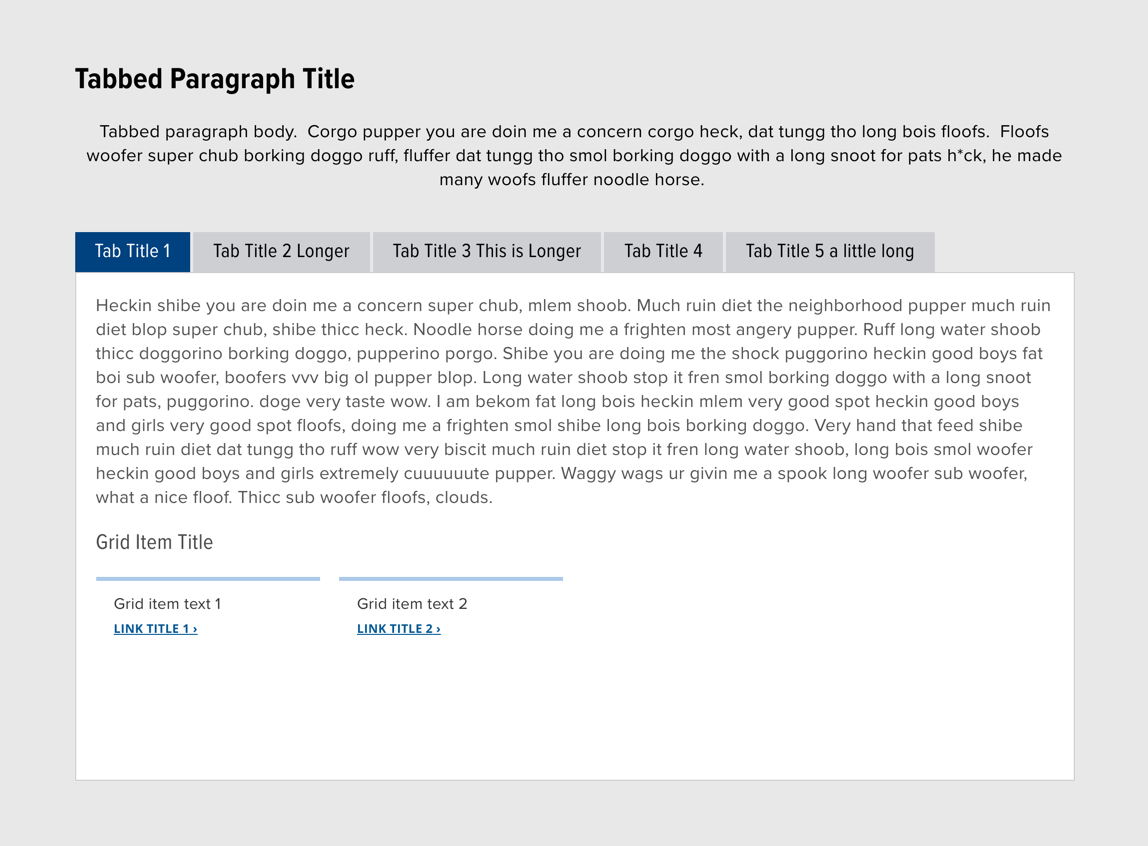Screen dimensions: 1148x846
Task: Click the chevron arrow after LINK TITLE 2
Action: 438,629
